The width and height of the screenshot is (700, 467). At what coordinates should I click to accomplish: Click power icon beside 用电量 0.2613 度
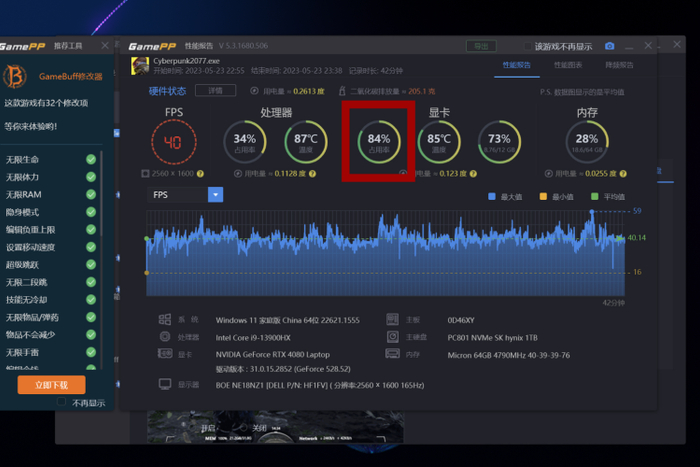point(254,91)
